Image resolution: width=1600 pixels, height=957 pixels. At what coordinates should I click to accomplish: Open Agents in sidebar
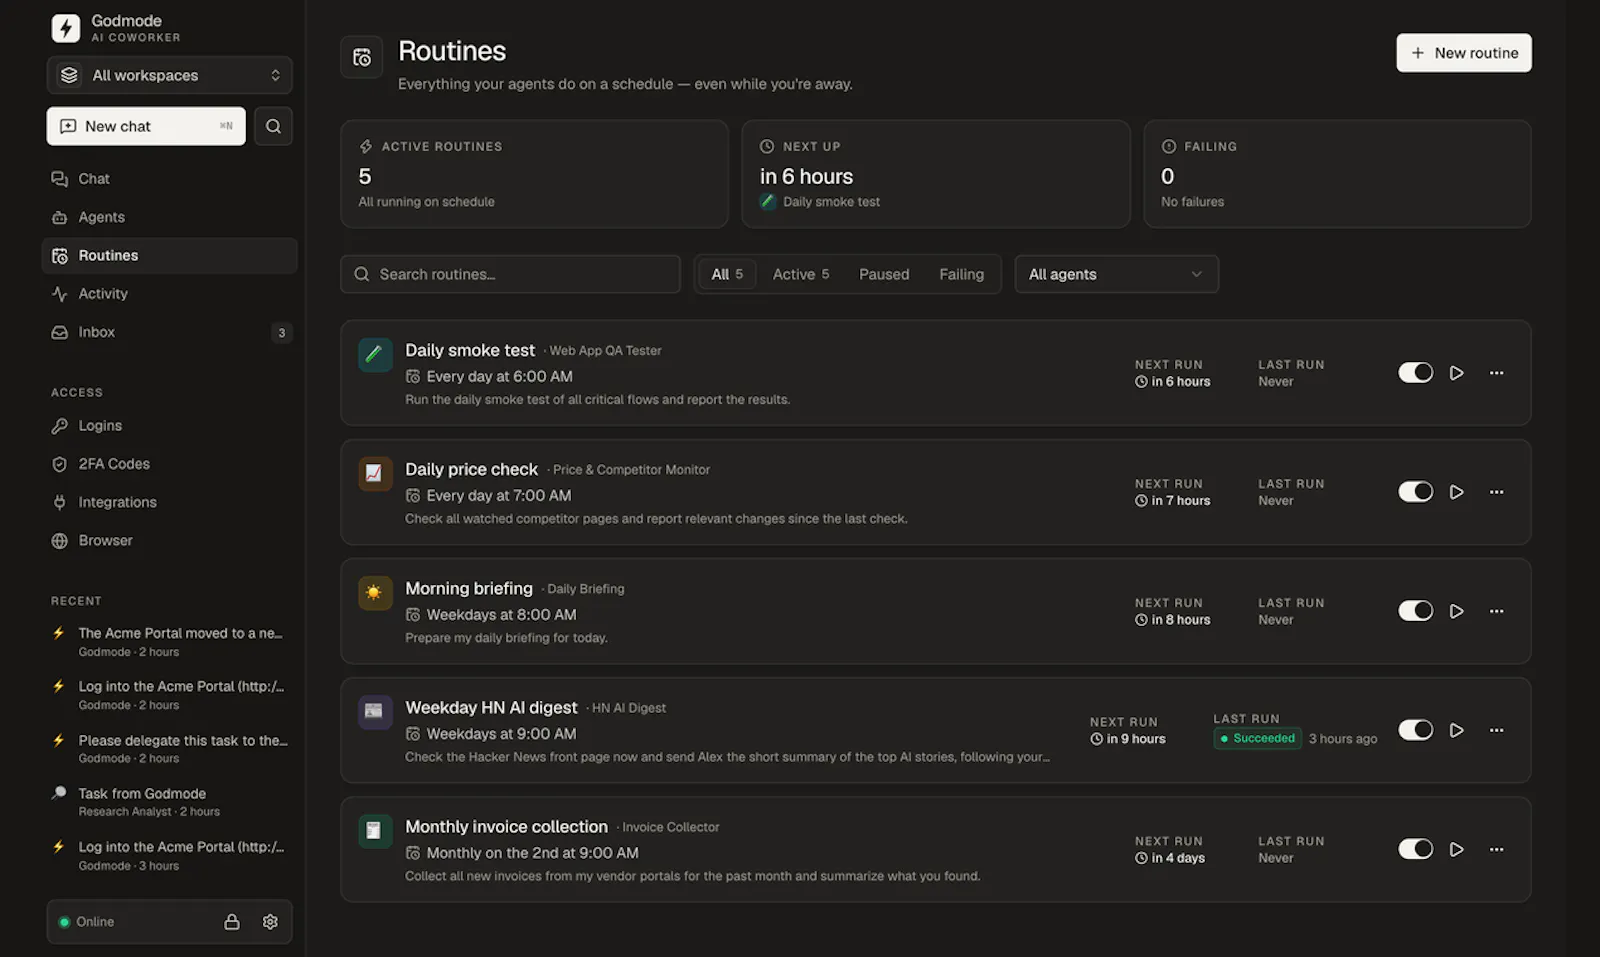[169, 217]
